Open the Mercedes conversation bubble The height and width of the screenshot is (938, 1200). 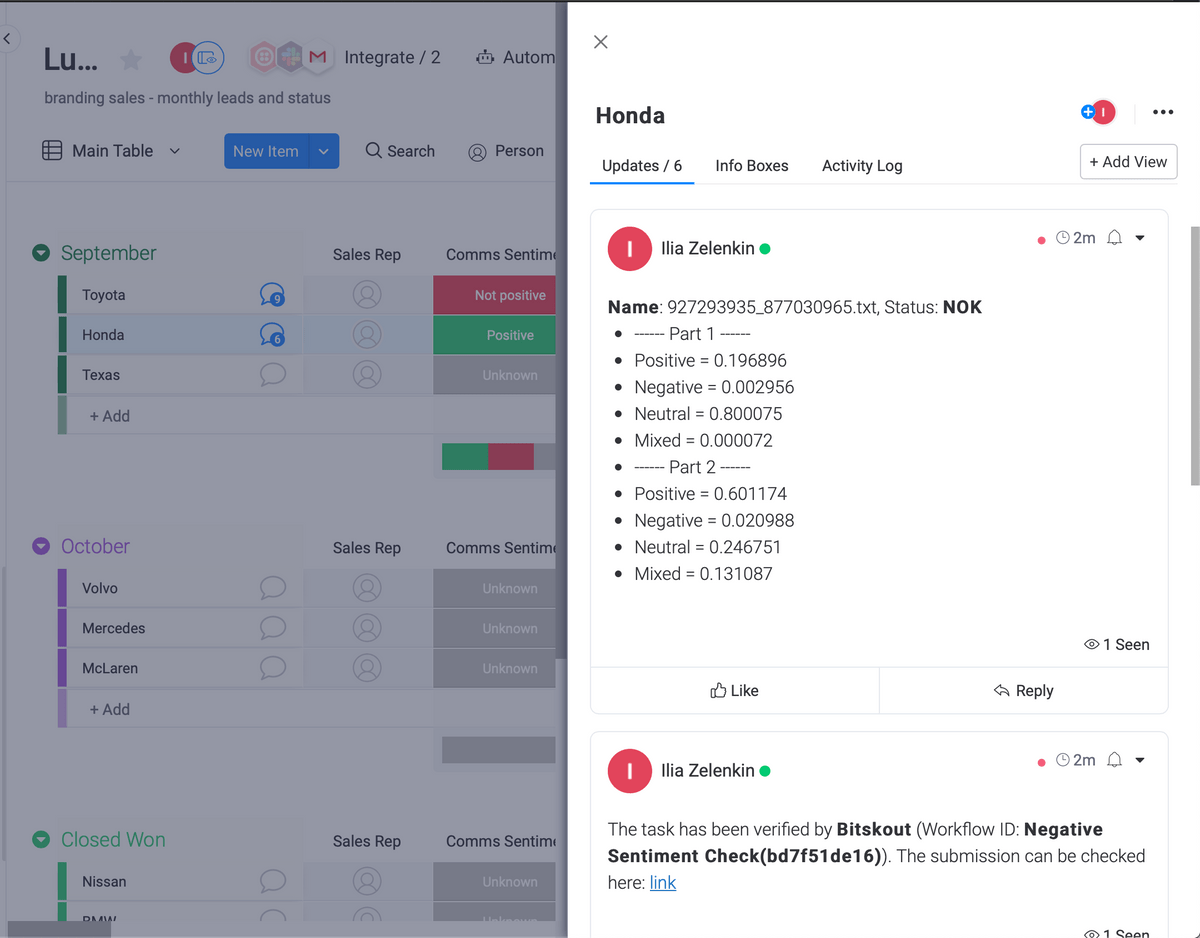[272, 628]
